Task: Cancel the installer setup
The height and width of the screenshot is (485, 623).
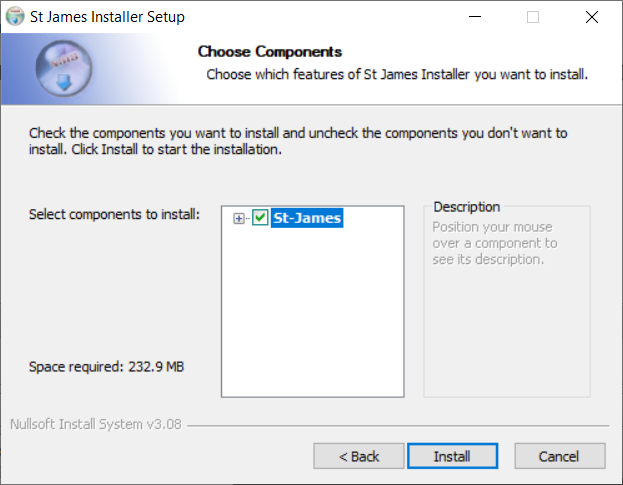Action: point(559,456)
